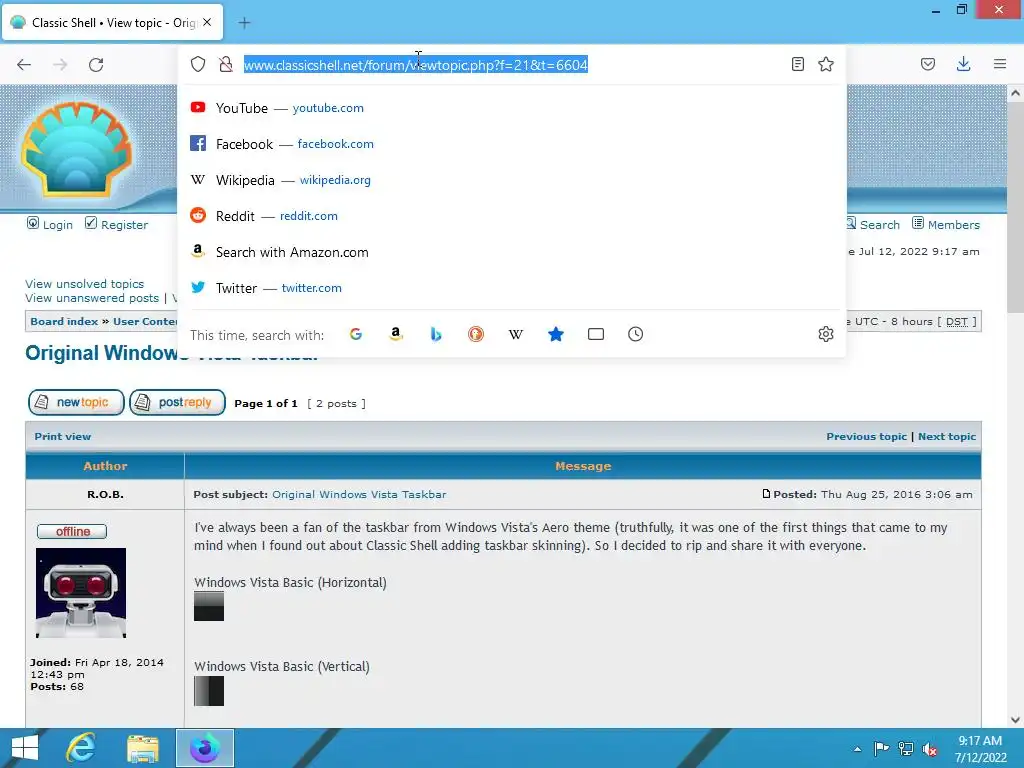Choose the Reddit suggestion
This screenshot has height=768, width=1024.
click(511, 216)
